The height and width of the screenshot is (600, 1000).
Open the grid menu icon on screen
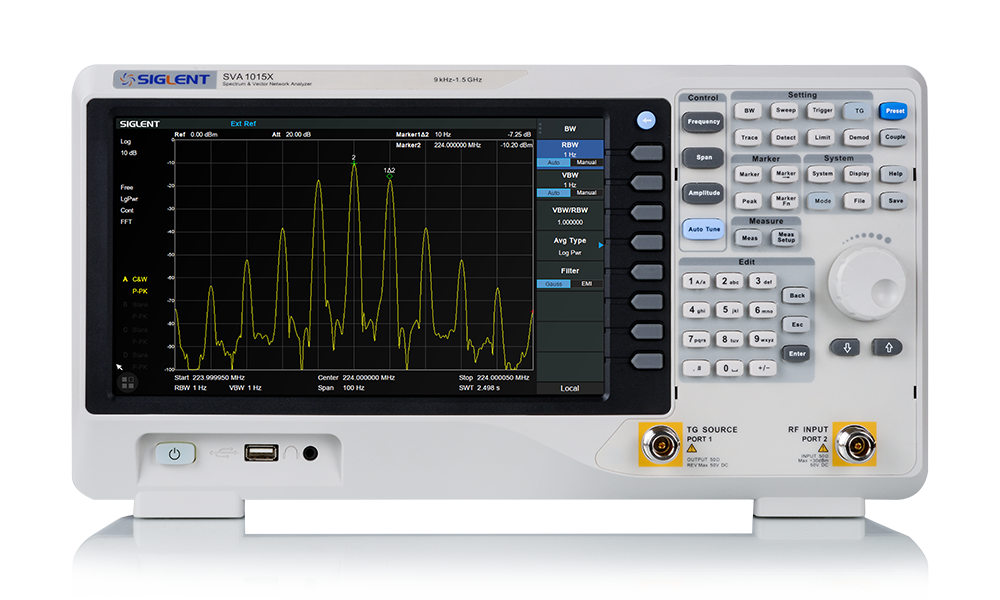coord(128,383)
